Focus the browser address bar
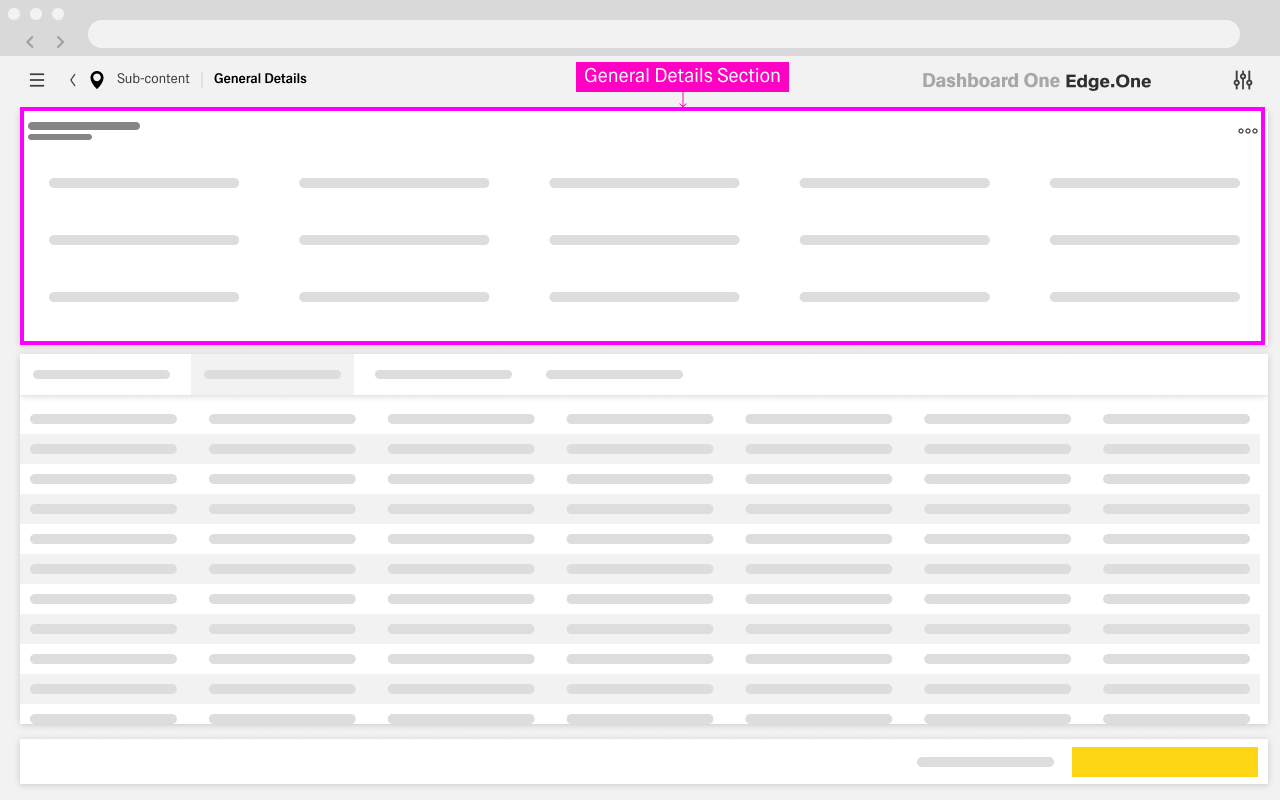Viewport: 1280px width, 800px height. (x=664, y=34)
